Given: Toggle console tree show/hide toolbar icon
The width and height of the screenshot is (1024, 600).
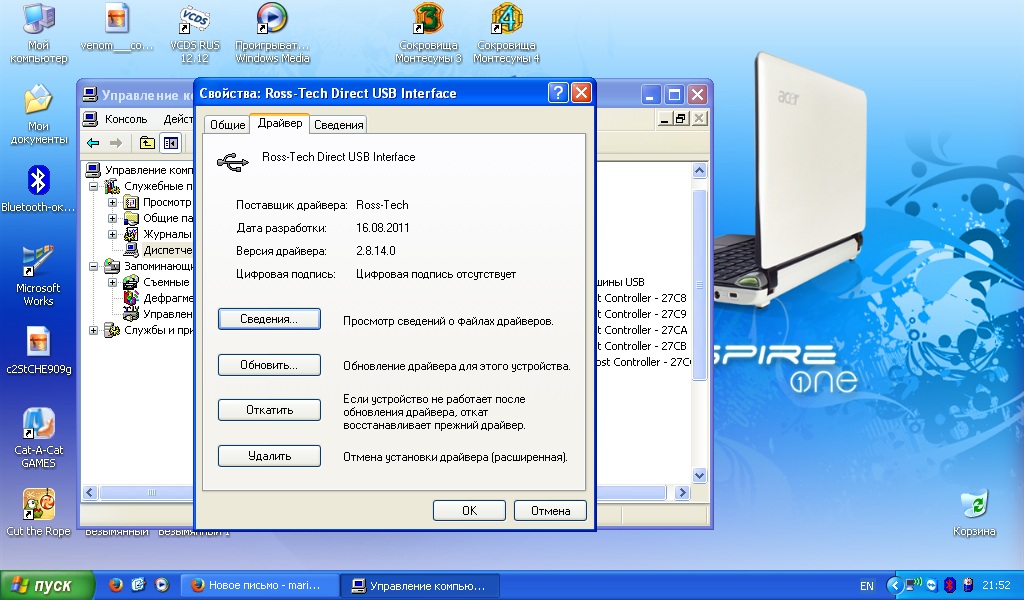Looking at the screenshot, I should point(170,143).
